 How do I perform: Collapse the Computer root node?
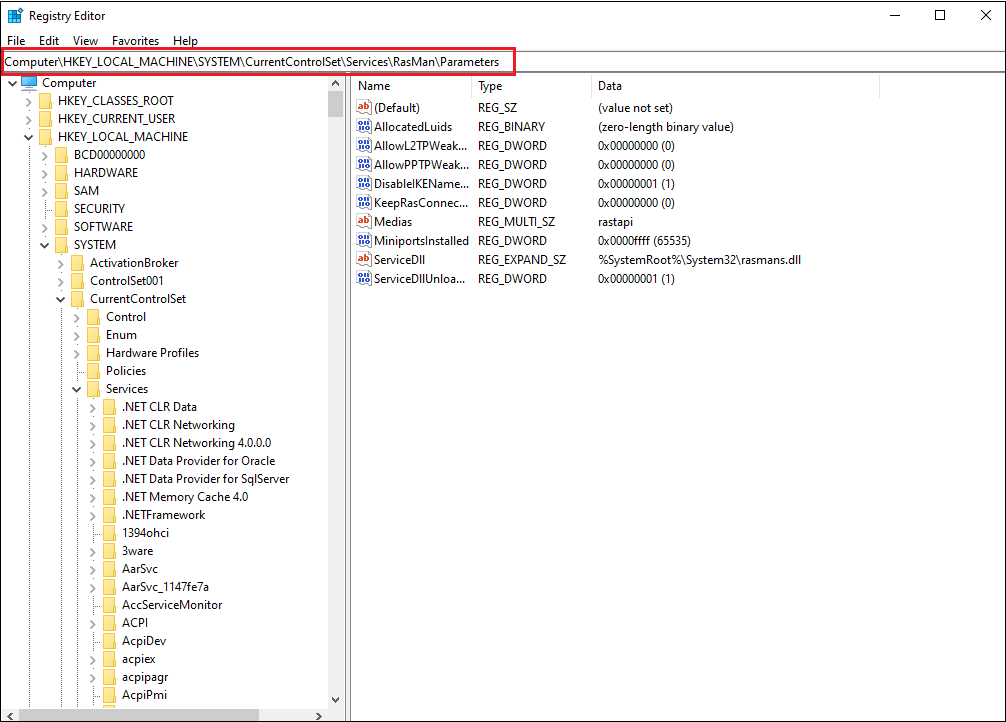pos(12,83)
